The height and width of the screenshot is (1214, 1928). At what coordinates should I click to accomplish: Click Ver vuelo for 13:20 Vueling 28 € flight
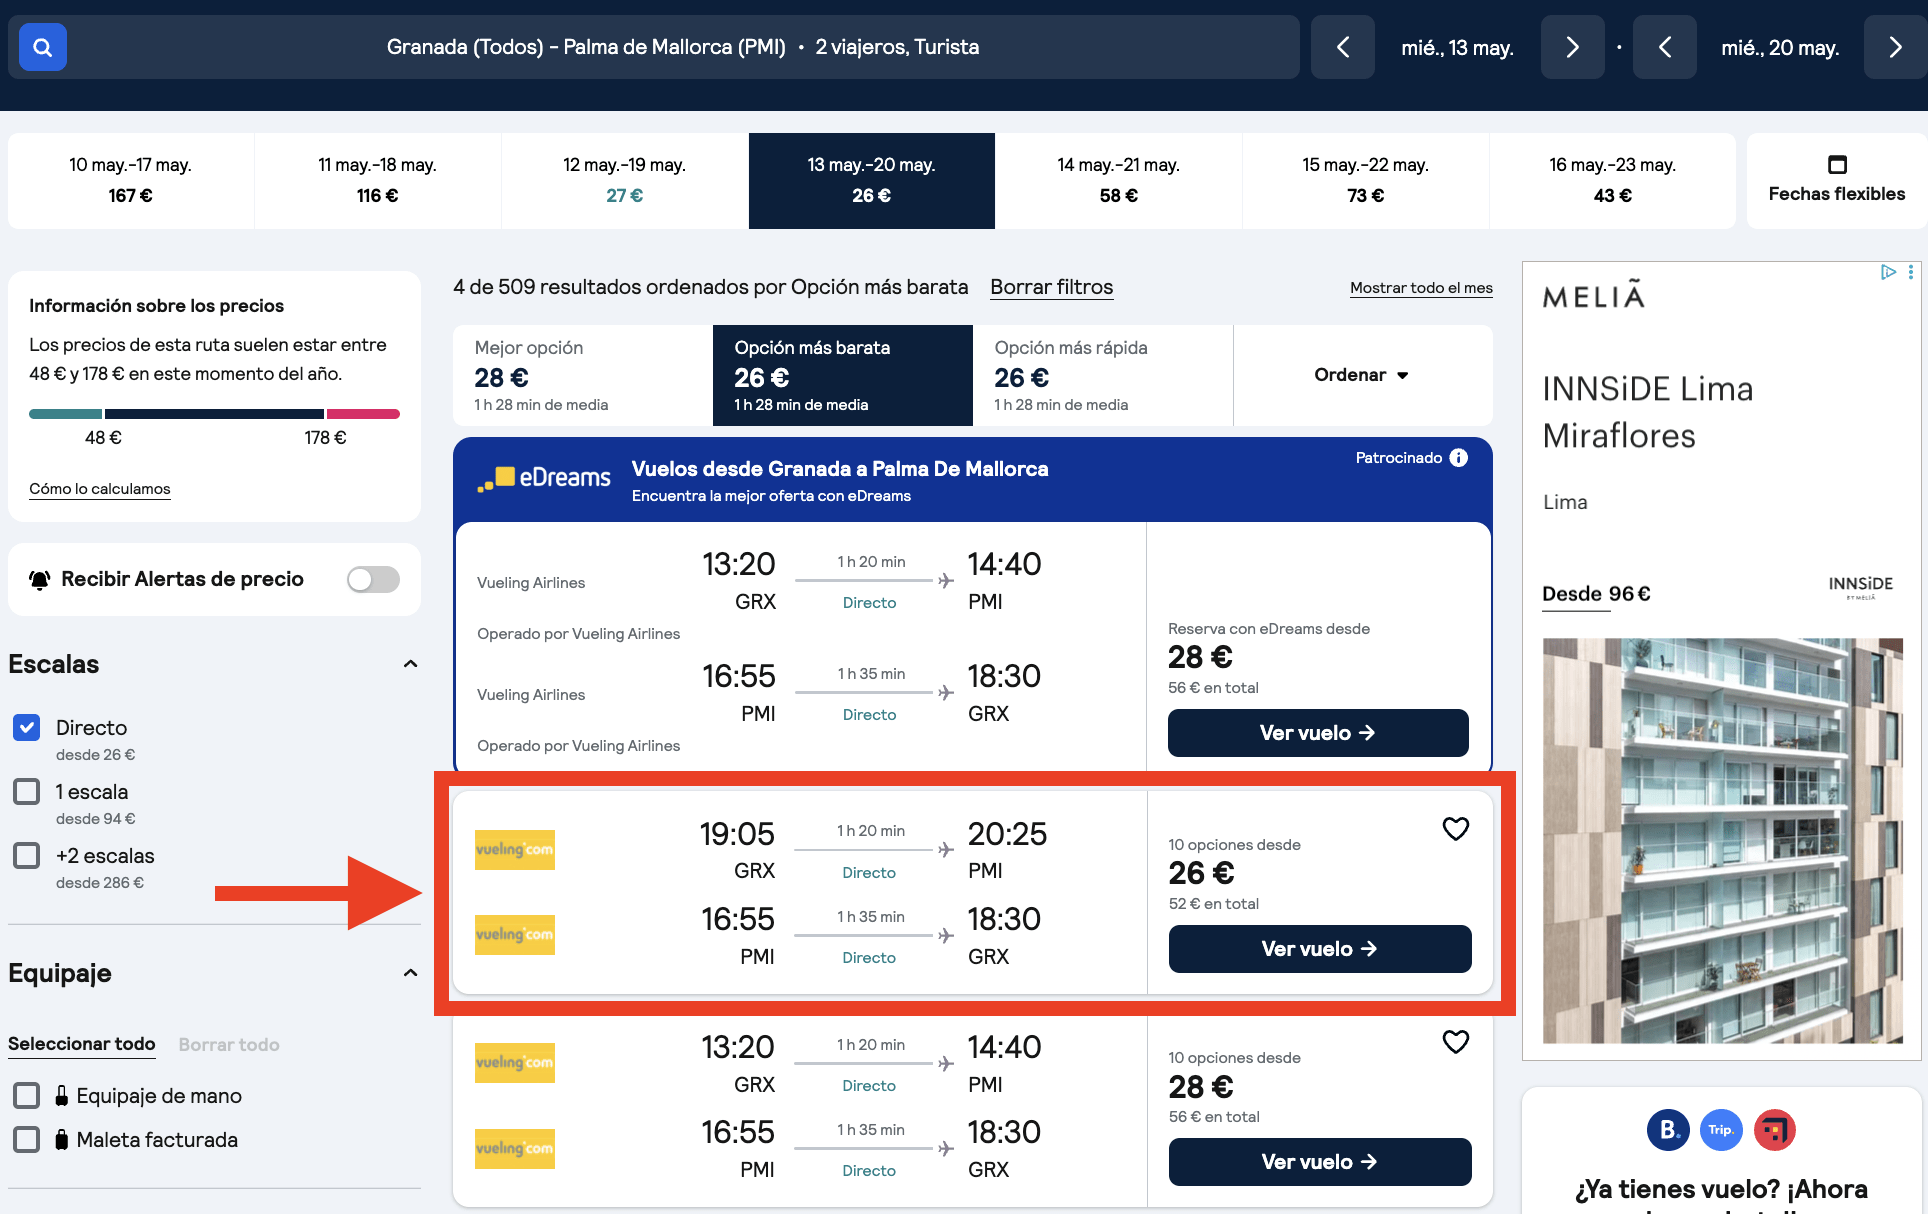click(x=1320, y=1162)
